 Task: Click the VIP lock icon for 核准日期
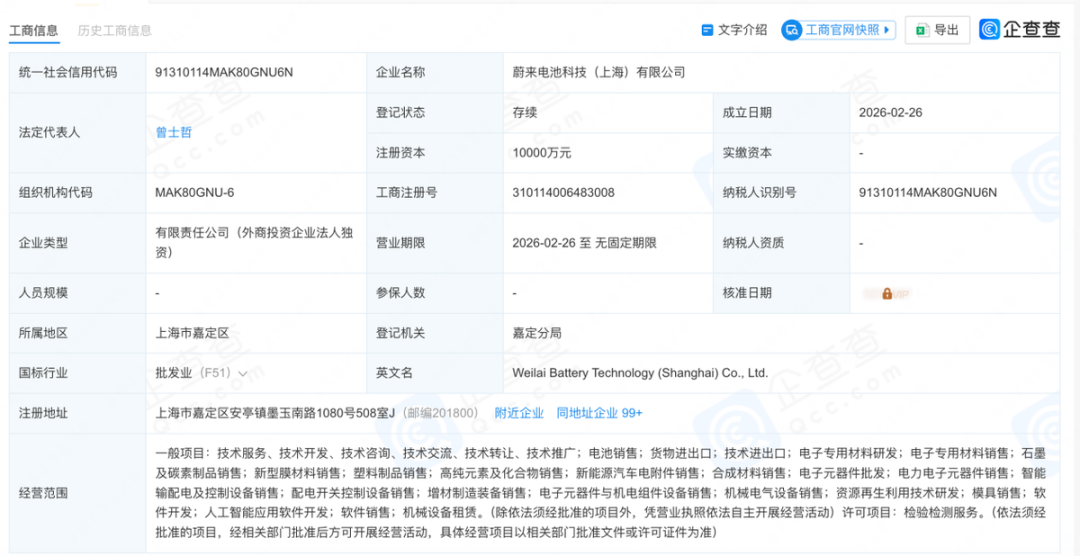tap(887, 293)
